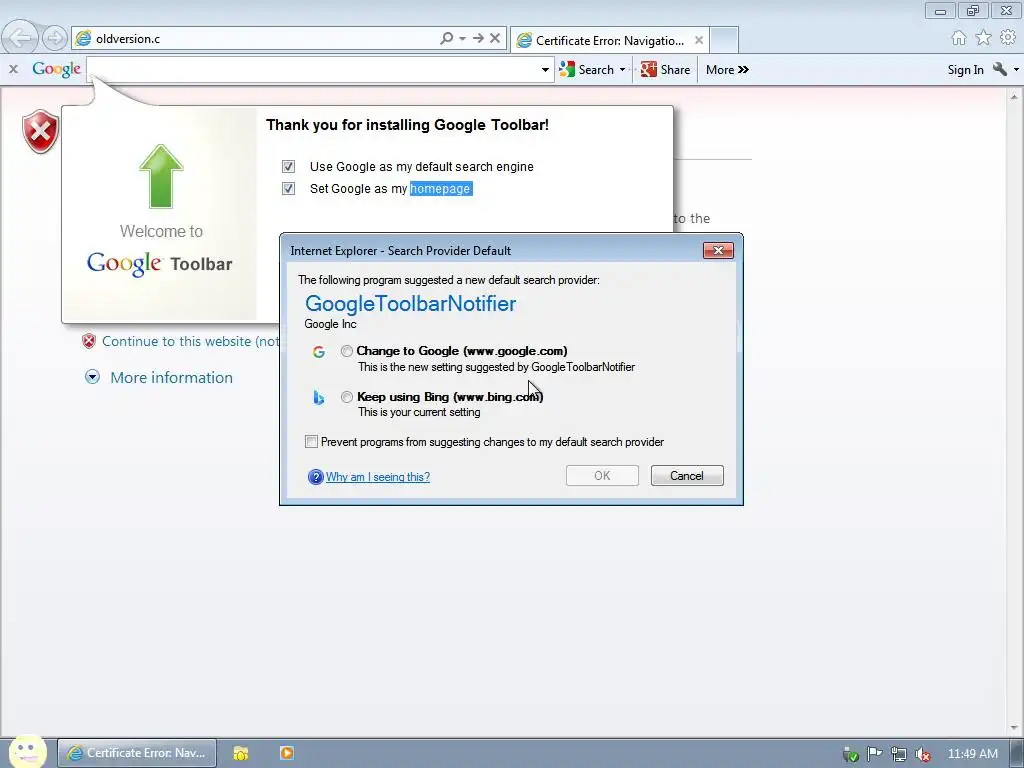Activate Certificate Error taskbar button
The height and width of the screenshot is (768, 1024).
point(137,753)
